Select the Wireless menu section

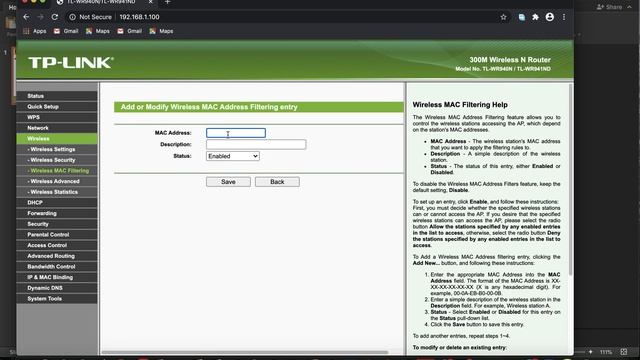tap(57, 139)
